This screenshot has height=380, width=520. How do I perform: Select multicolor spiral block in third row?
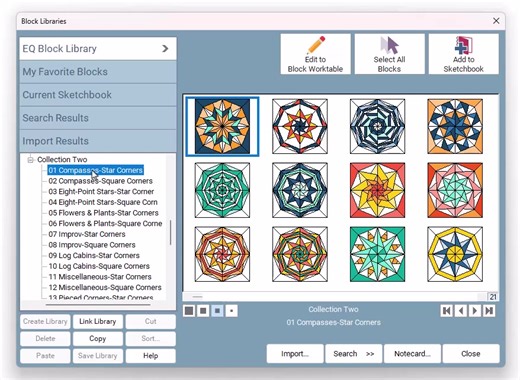300,254
